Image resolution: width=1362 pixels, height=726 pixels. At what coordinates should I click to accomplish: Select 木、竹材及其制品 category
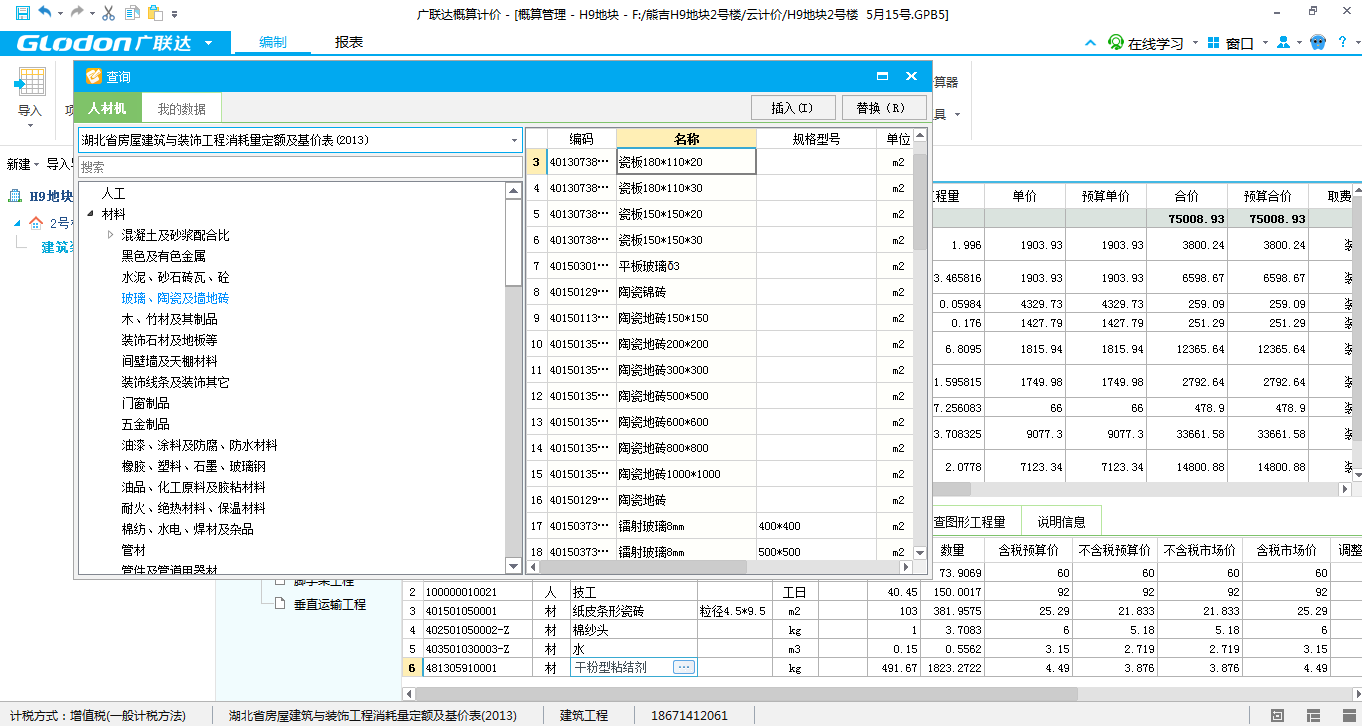[169, 319]
